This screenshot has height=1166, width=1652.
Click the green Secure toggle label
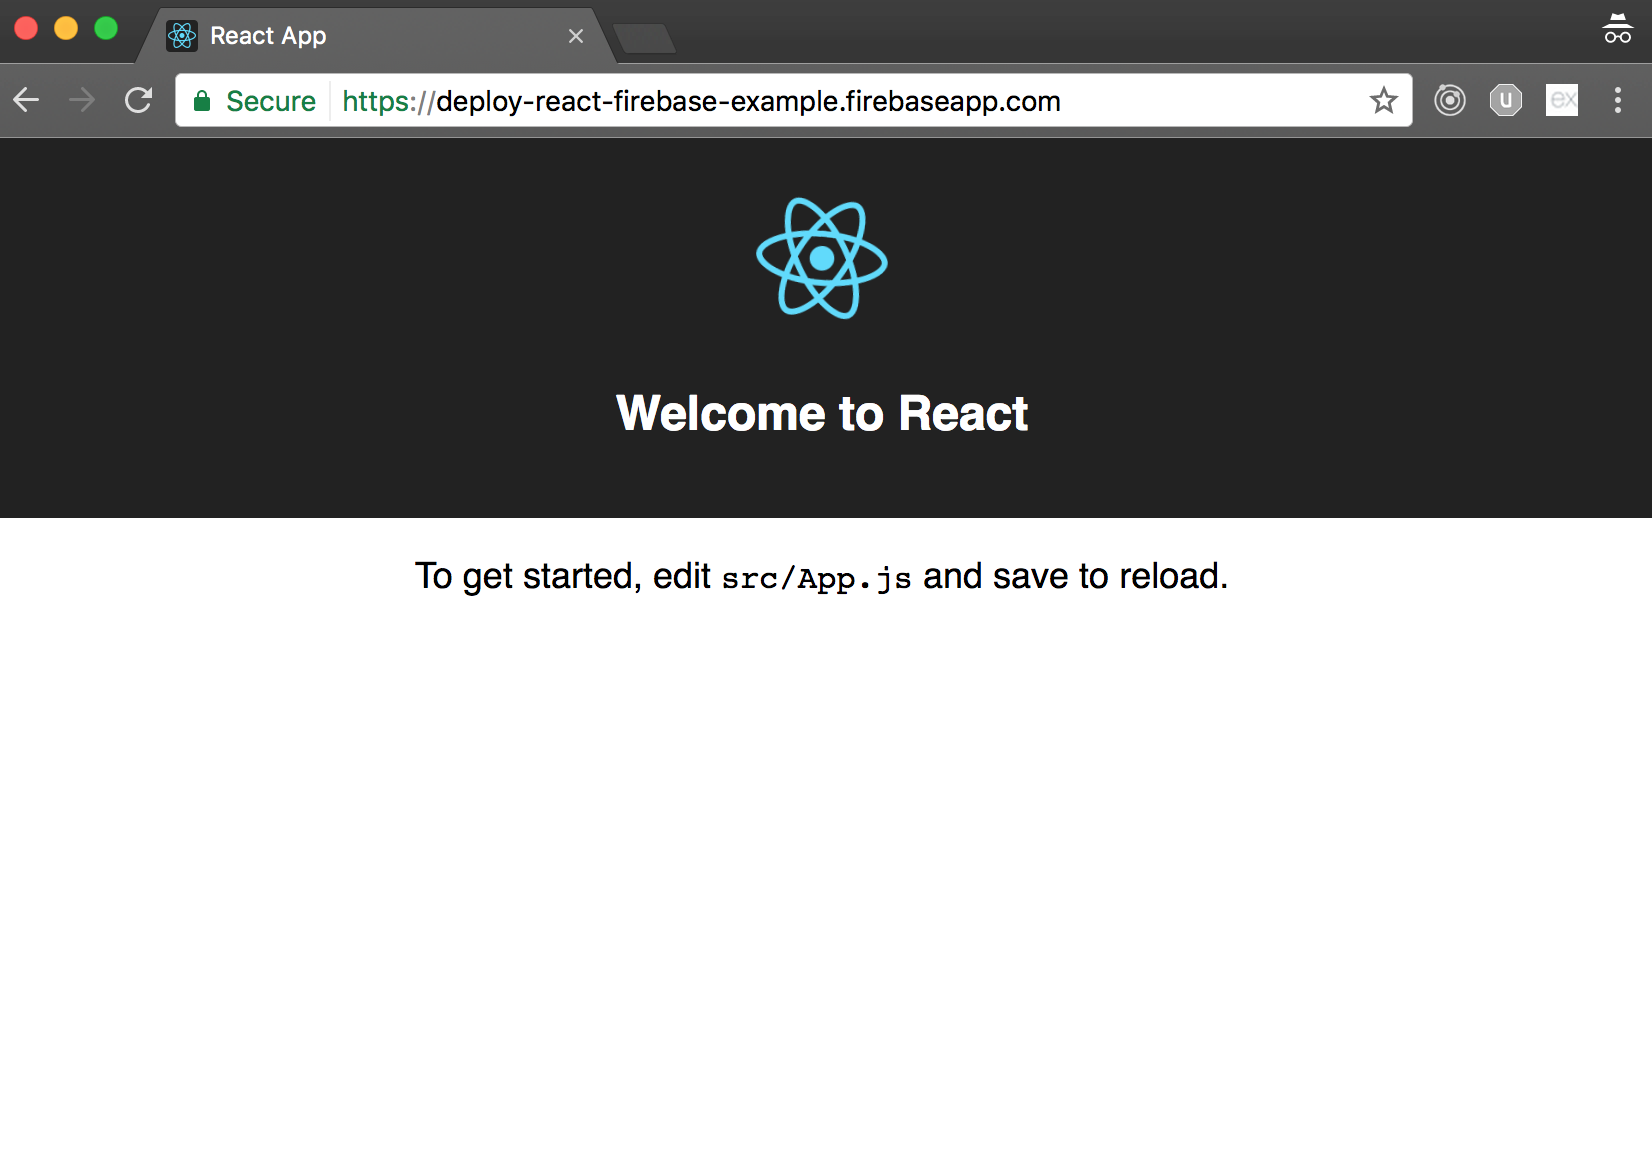270,100
